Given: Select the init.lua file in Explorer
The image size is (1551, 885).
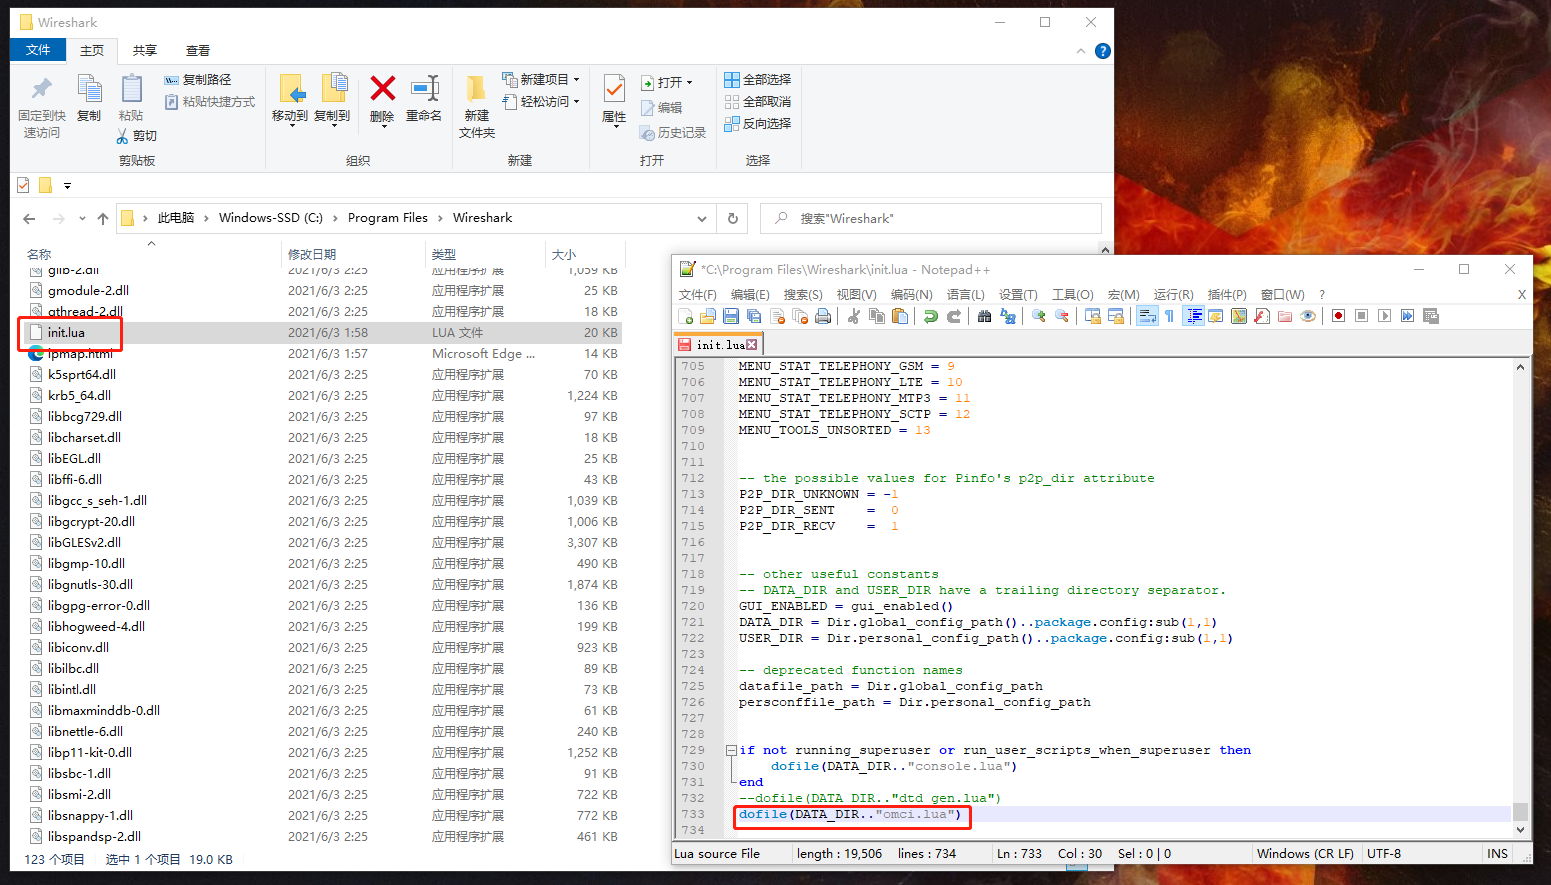Looking at the screenshot, I should pos(68,332).
